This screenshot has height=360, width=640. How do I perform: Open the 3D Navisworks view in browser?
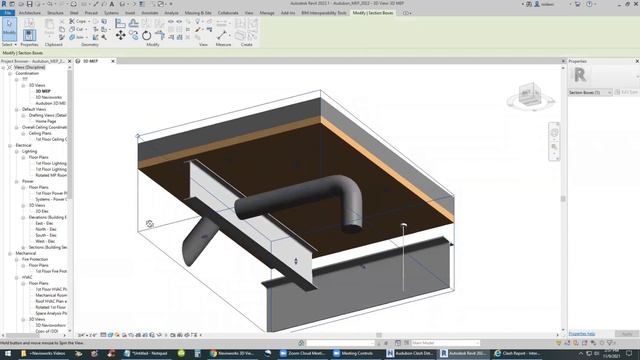(x=49, y=97)
